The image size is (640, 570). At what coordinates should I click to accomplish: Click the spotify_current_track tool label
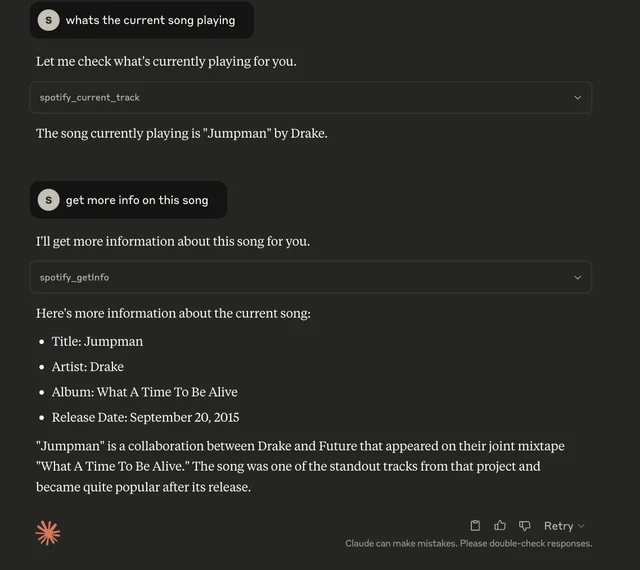(x=90, y=98)
